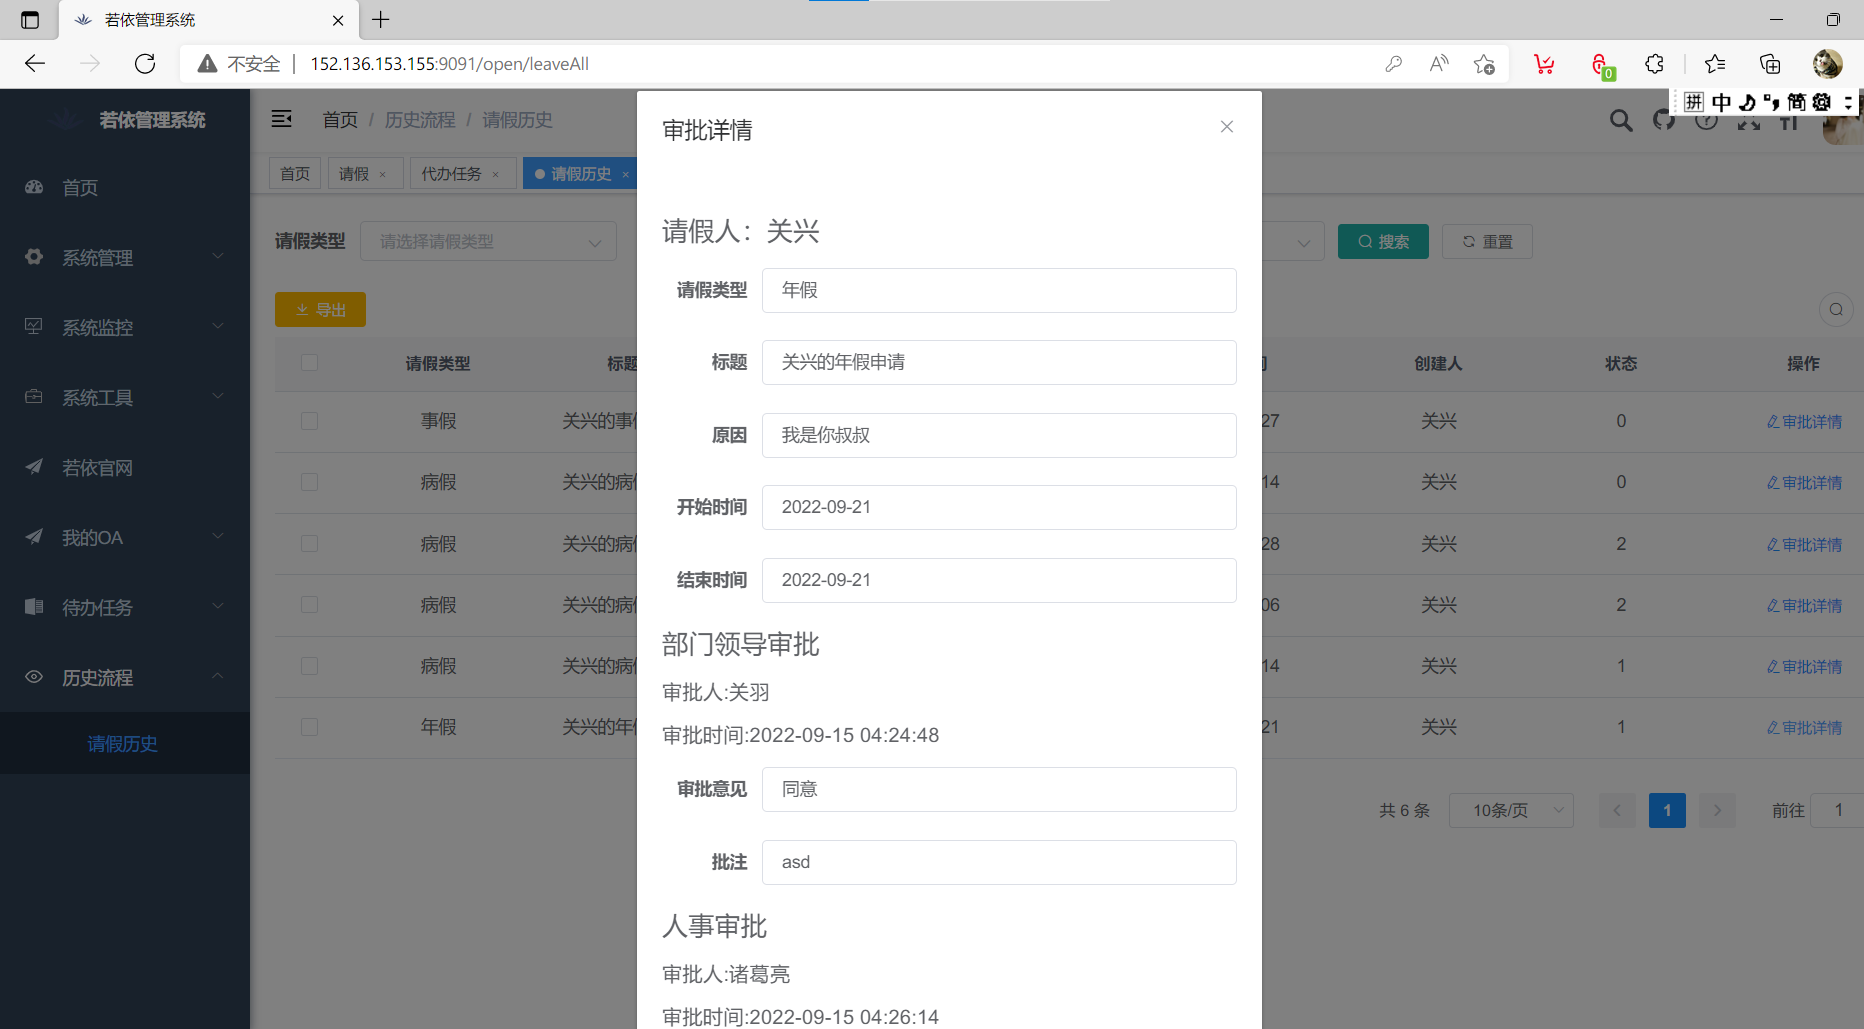This screenshot has width=1864, height=1029.
Task: Click the yellow 导出 button
Action: tap(320, 310)
